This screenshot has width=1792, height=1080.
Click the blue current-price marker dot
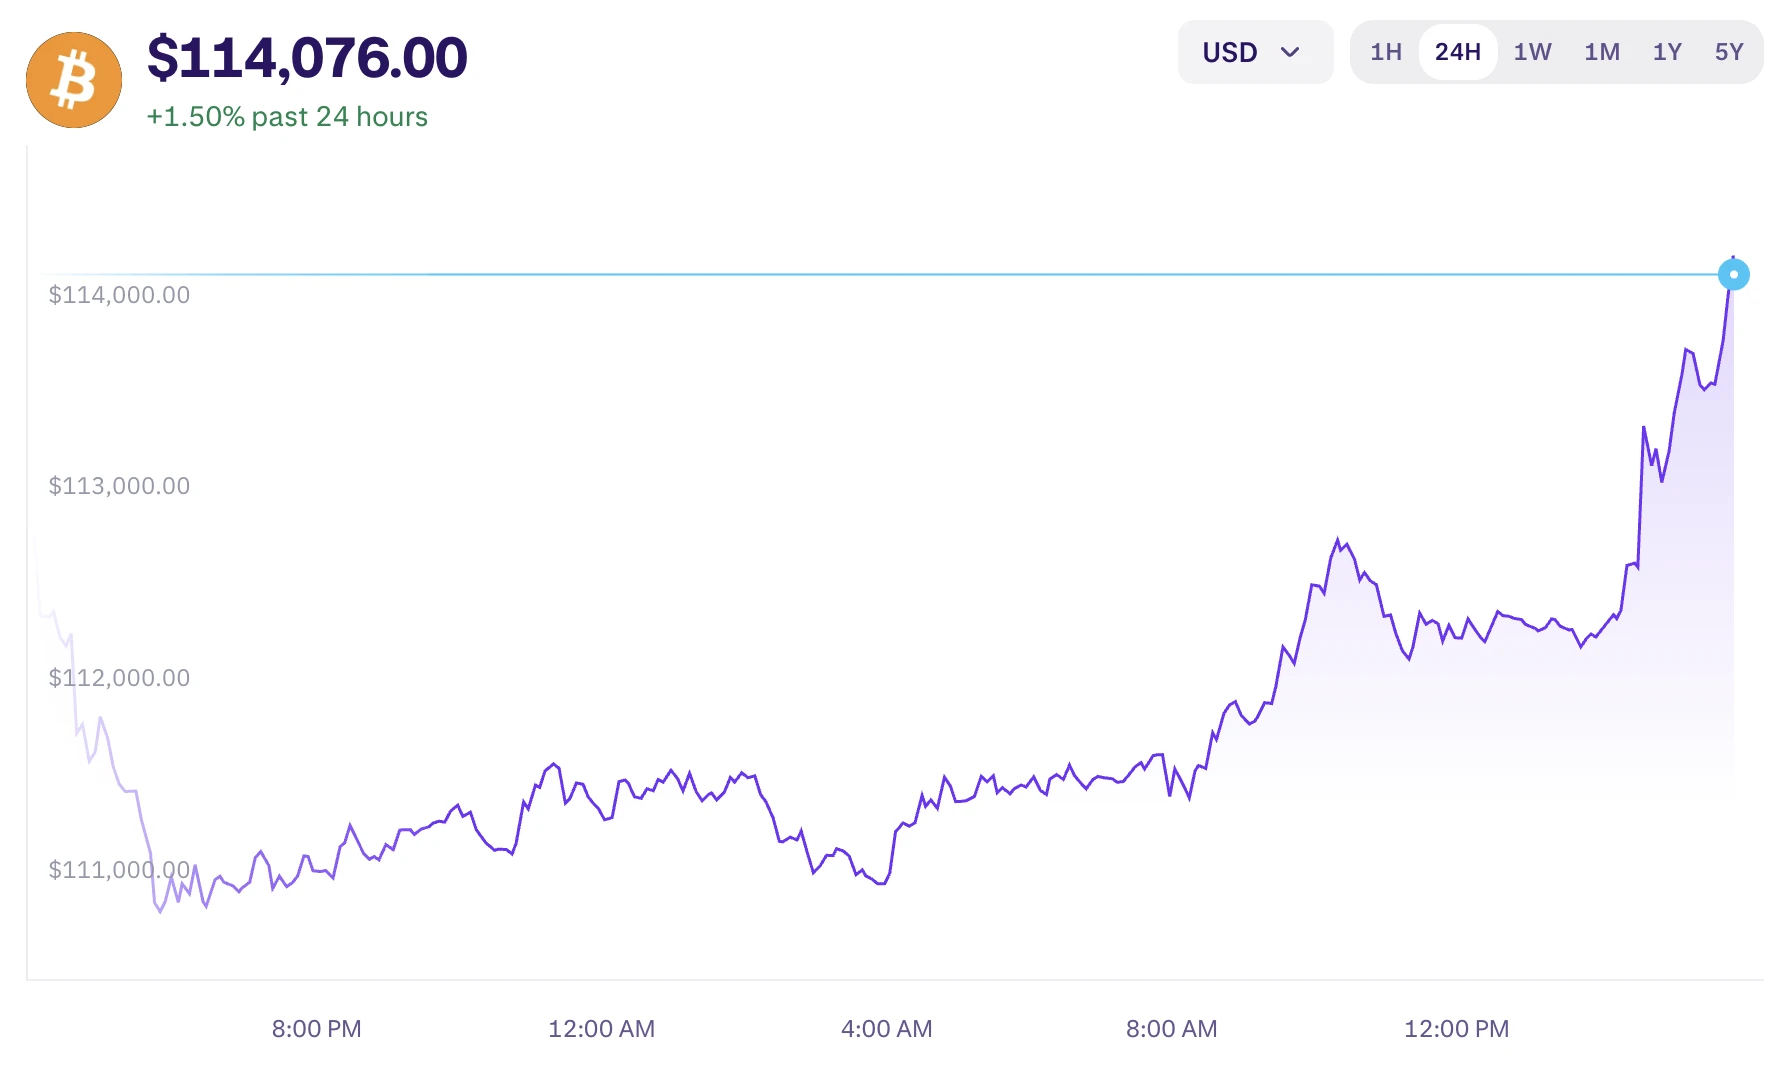click(1733, 274)
